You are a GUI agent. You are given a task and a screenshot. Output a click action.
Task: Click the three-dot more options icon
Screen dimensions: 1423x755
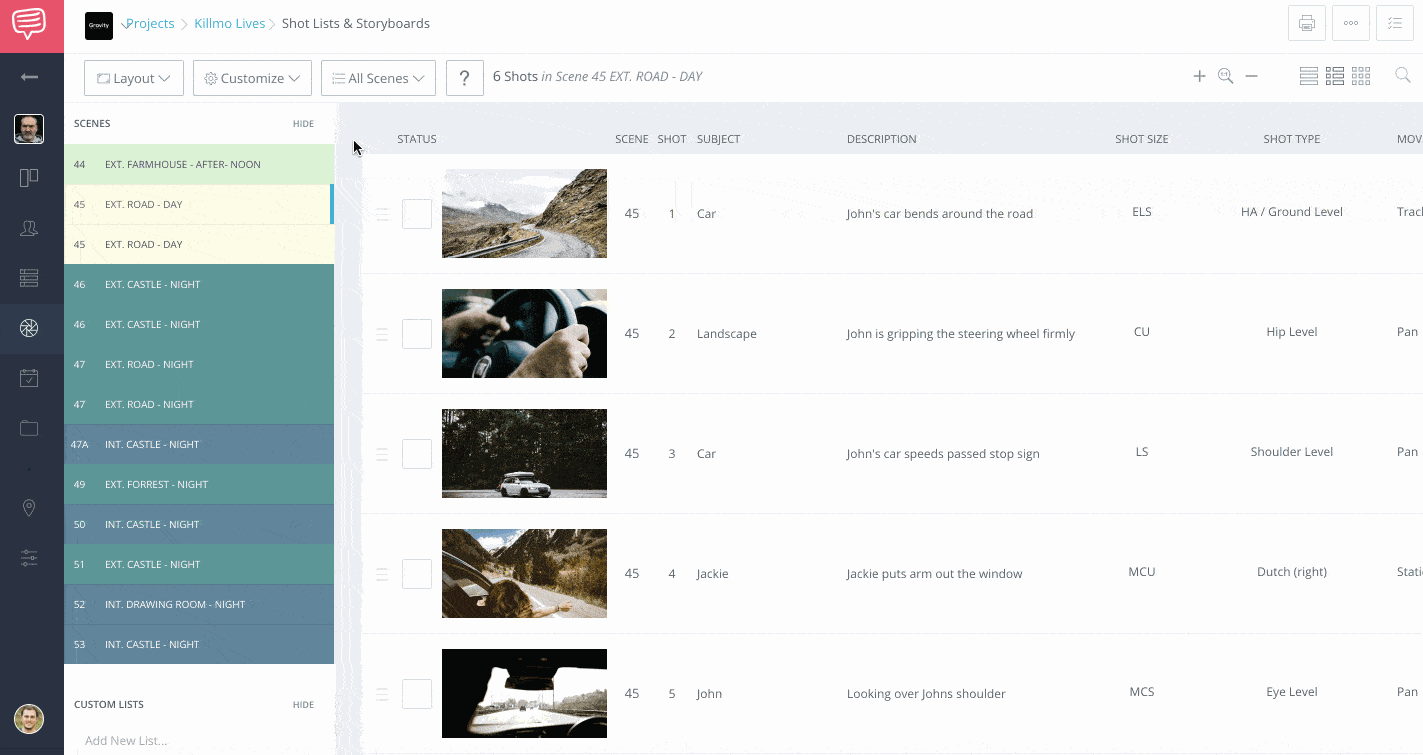pos(1351,22)
